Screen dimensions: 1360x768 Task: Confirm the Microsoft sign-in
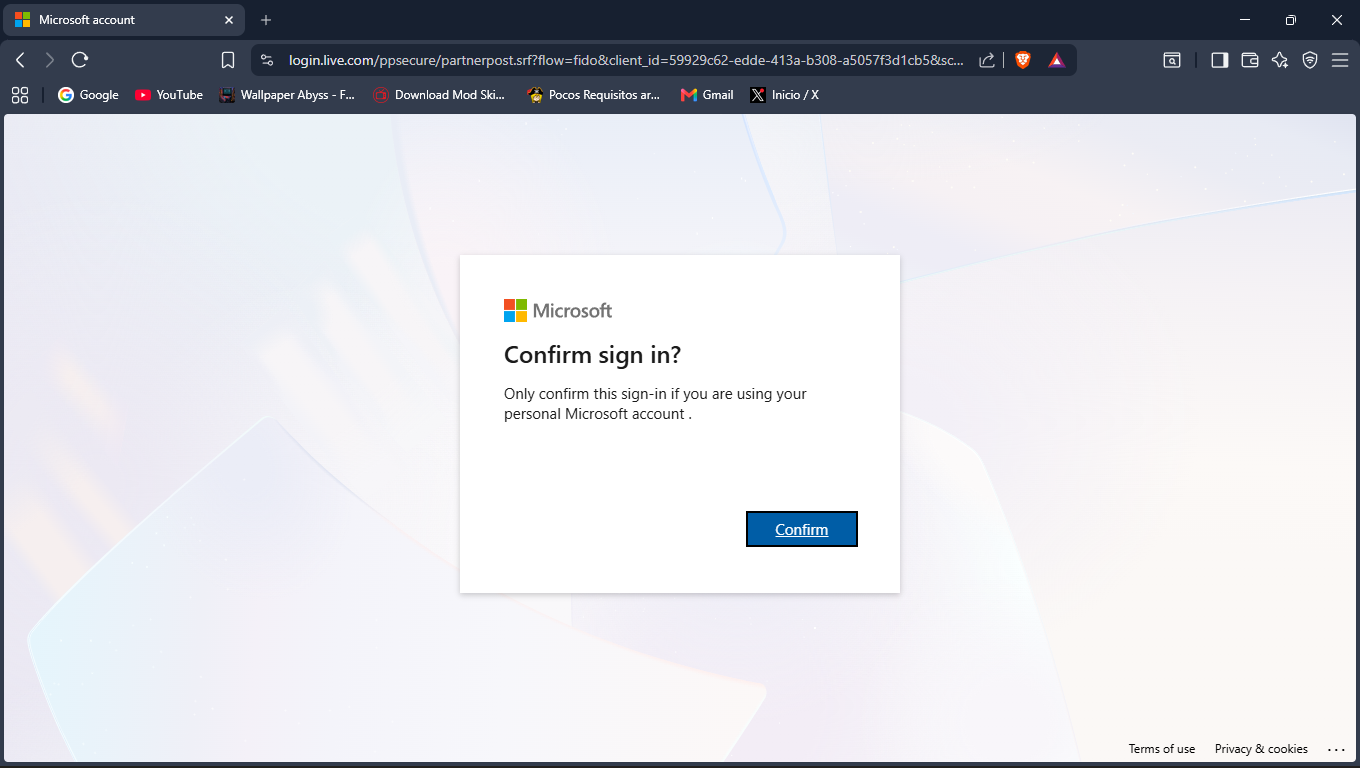pos(802,529)
